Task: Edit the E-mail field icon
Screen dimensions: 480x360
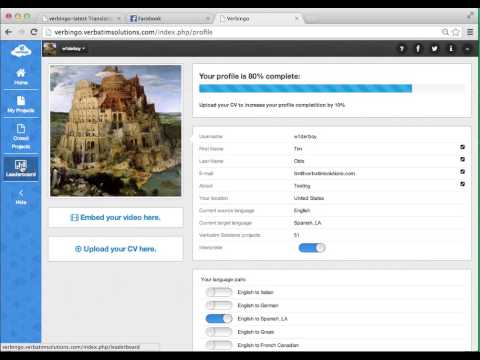Action: pyautogui.click(x=462, y=172)
